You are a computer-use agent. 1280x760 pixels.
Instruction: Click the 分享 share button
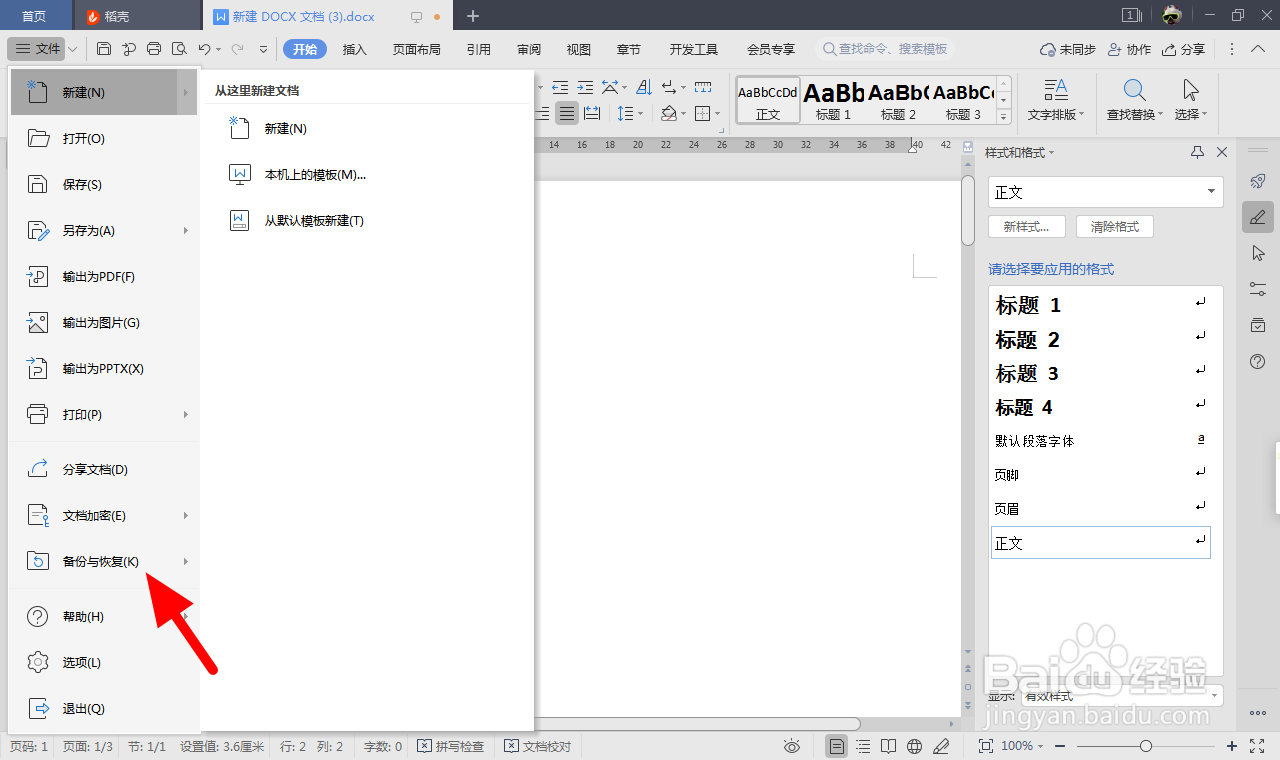point(1184,49)
